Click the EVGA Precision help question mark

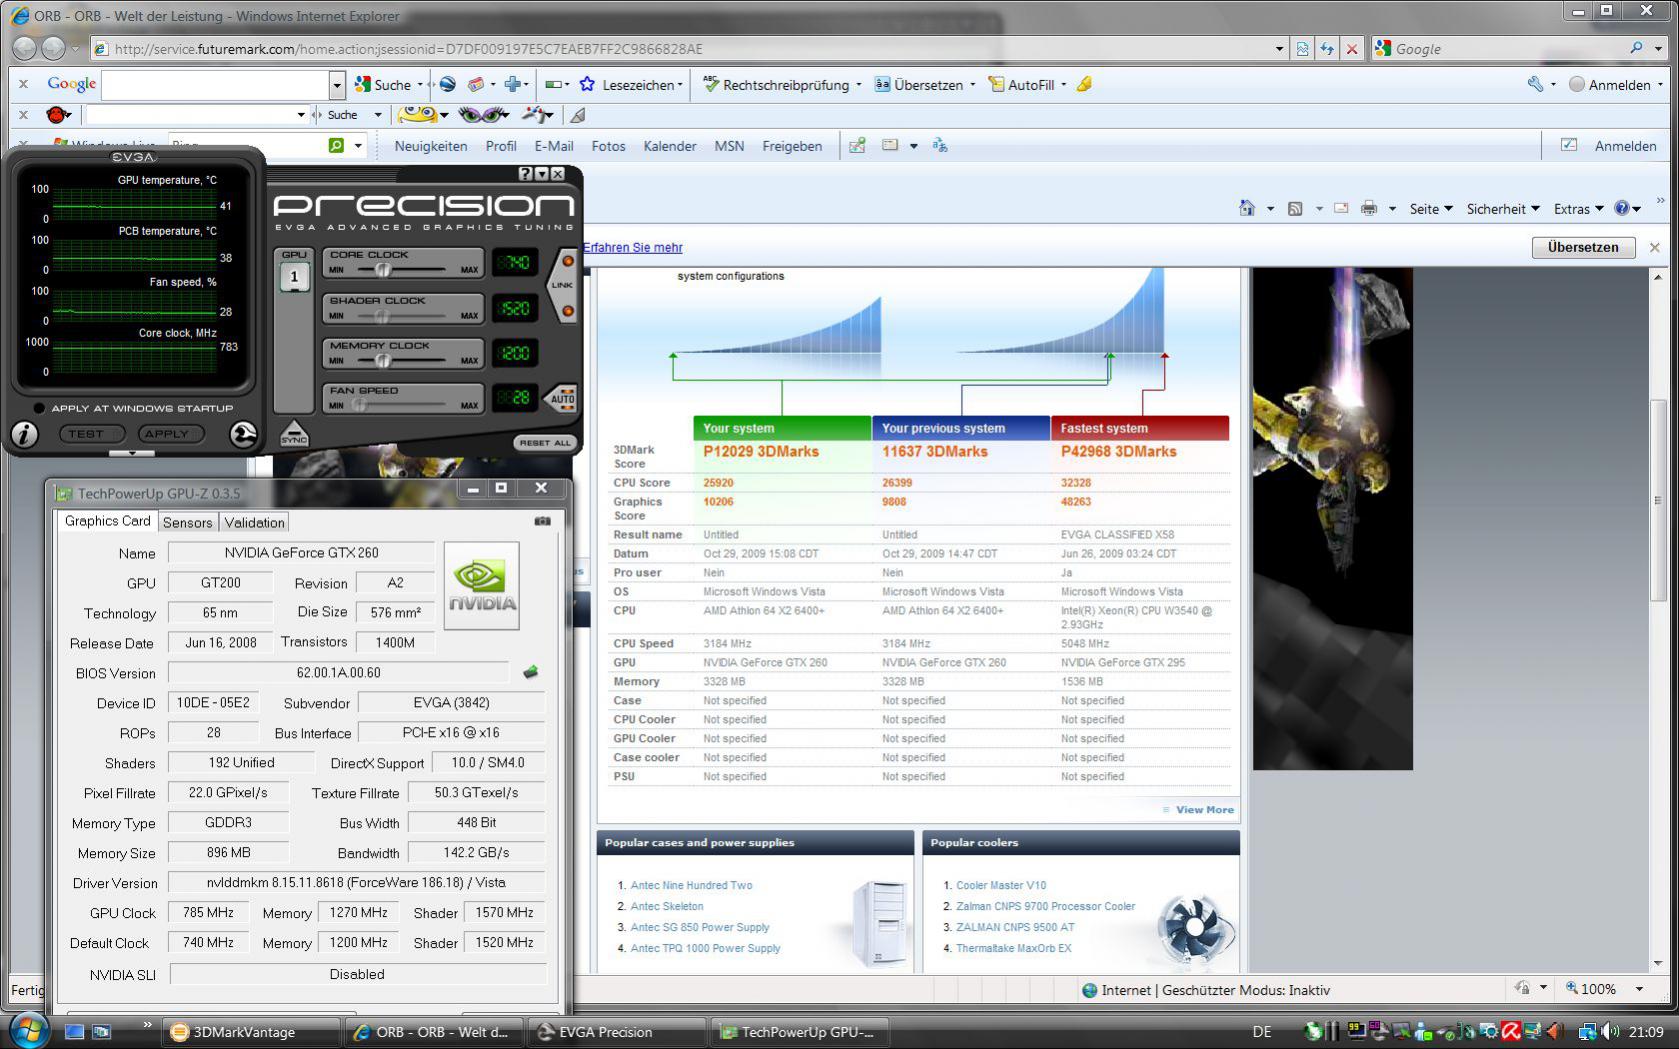(x=525, y=174)
